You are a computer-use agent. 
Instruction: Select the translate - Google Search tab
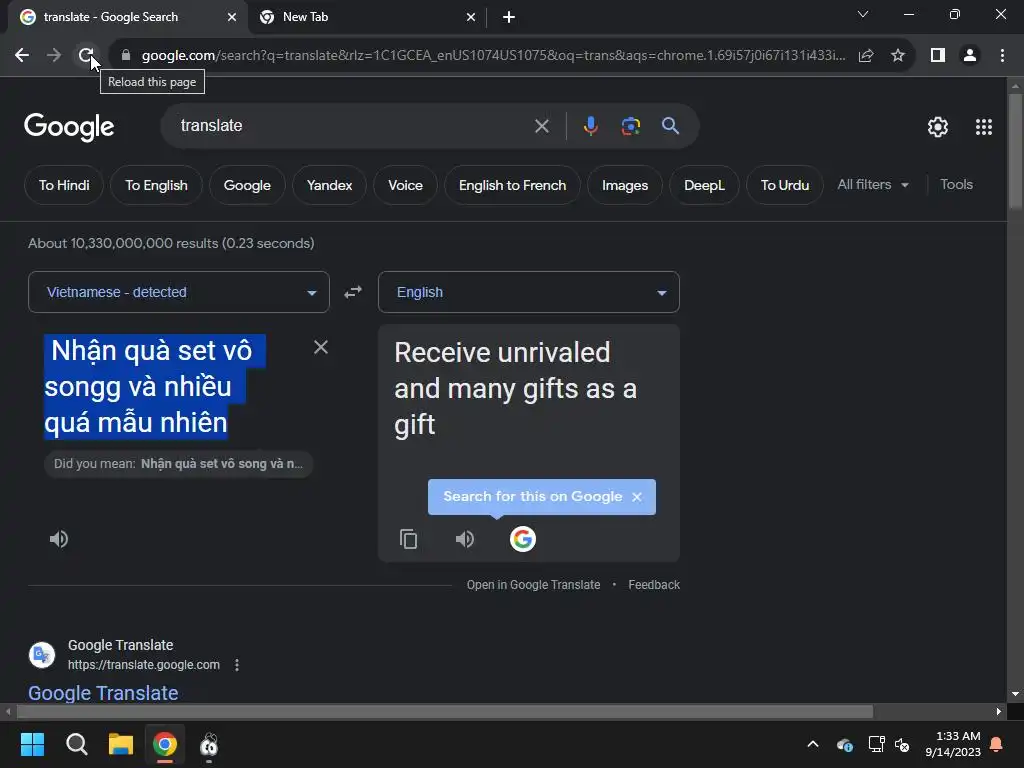click(x=128, y=17)
